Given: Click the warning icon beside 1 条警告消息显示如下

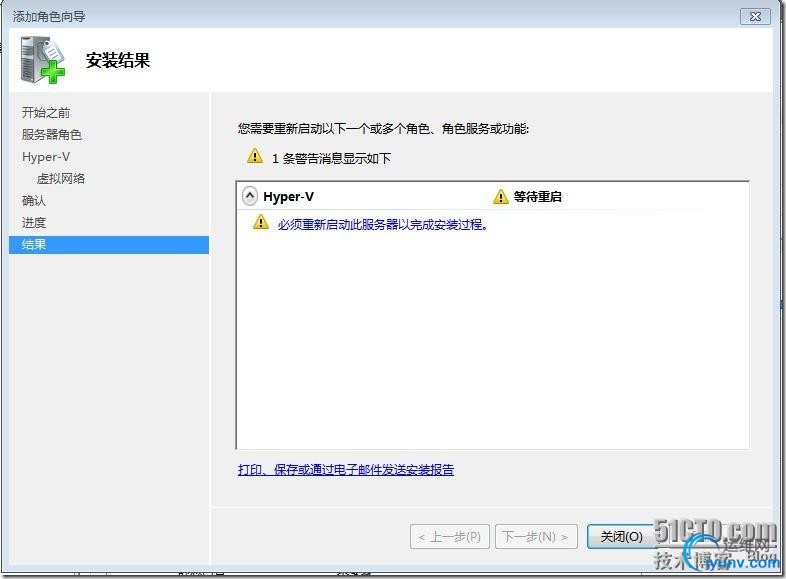Looking at the screenshot, I should tap(255, 156).
